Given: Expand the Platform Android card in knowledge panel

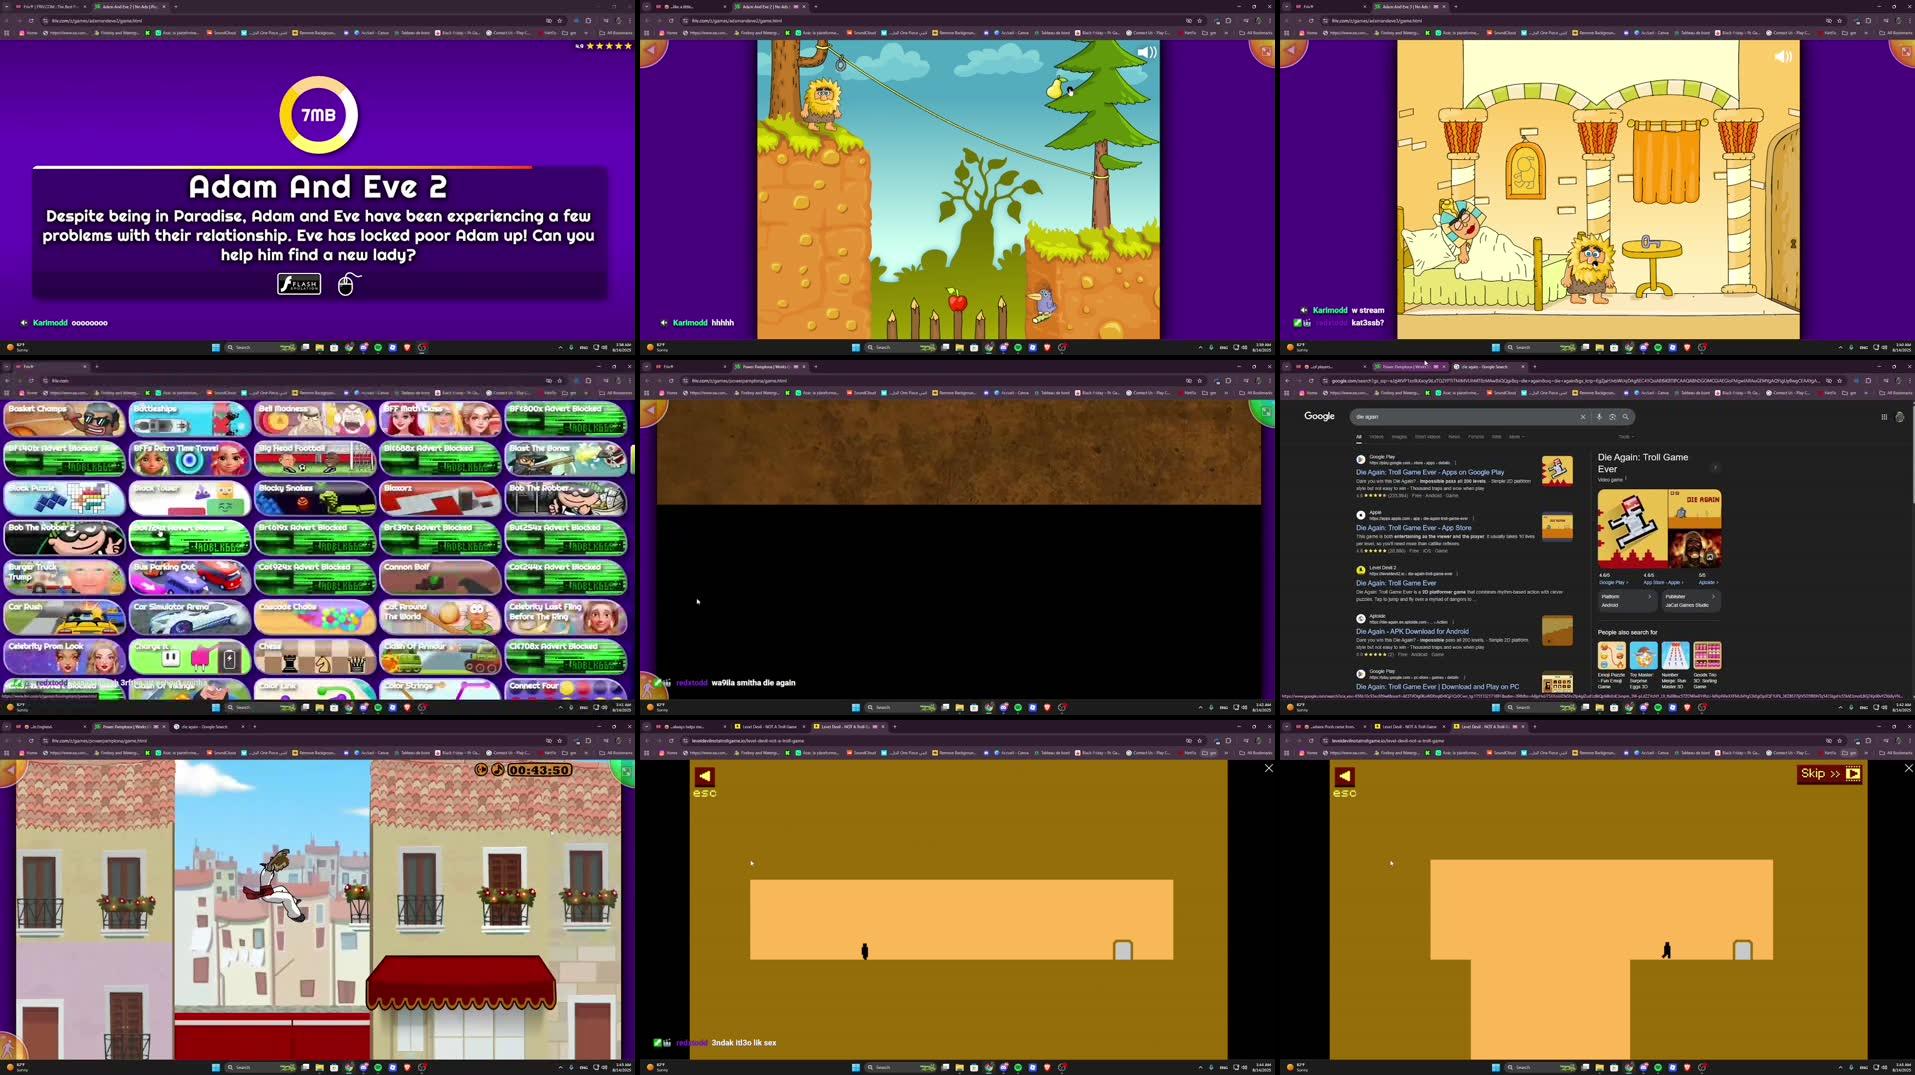Looking at the screenshot, I should [1626, 600].
